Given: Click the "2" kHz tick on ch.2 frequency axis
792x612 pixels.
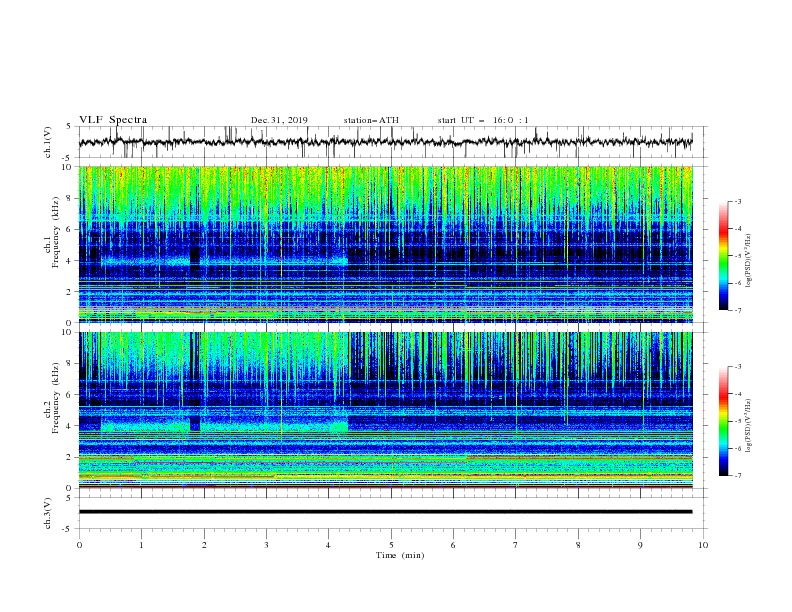Looking at the screenshot, I should pyautogui.click(x=71, y=457).
